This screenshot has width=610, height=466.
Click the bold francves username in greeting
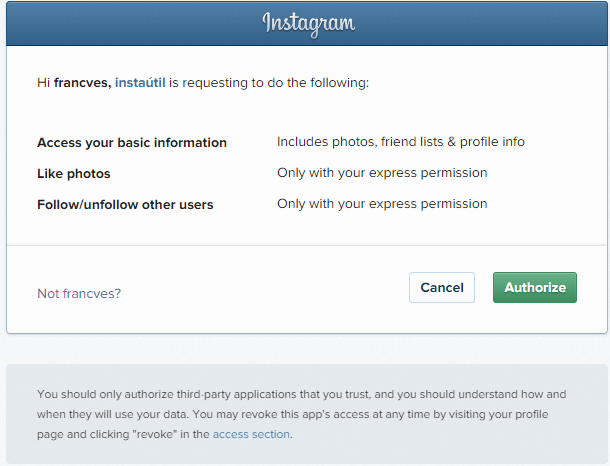point(82,83)
